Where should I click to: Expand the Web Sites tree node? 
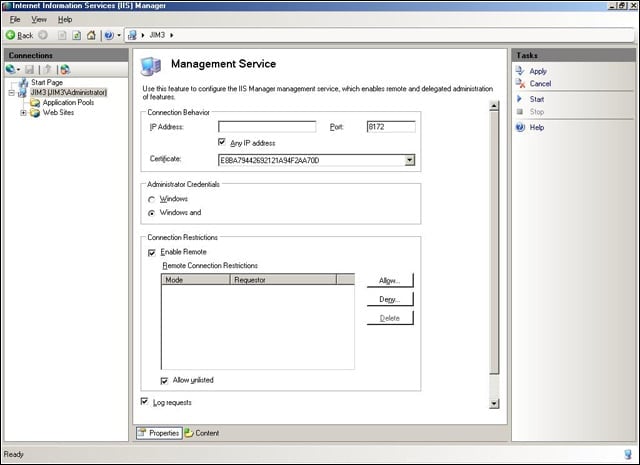(x=23, y=113)
